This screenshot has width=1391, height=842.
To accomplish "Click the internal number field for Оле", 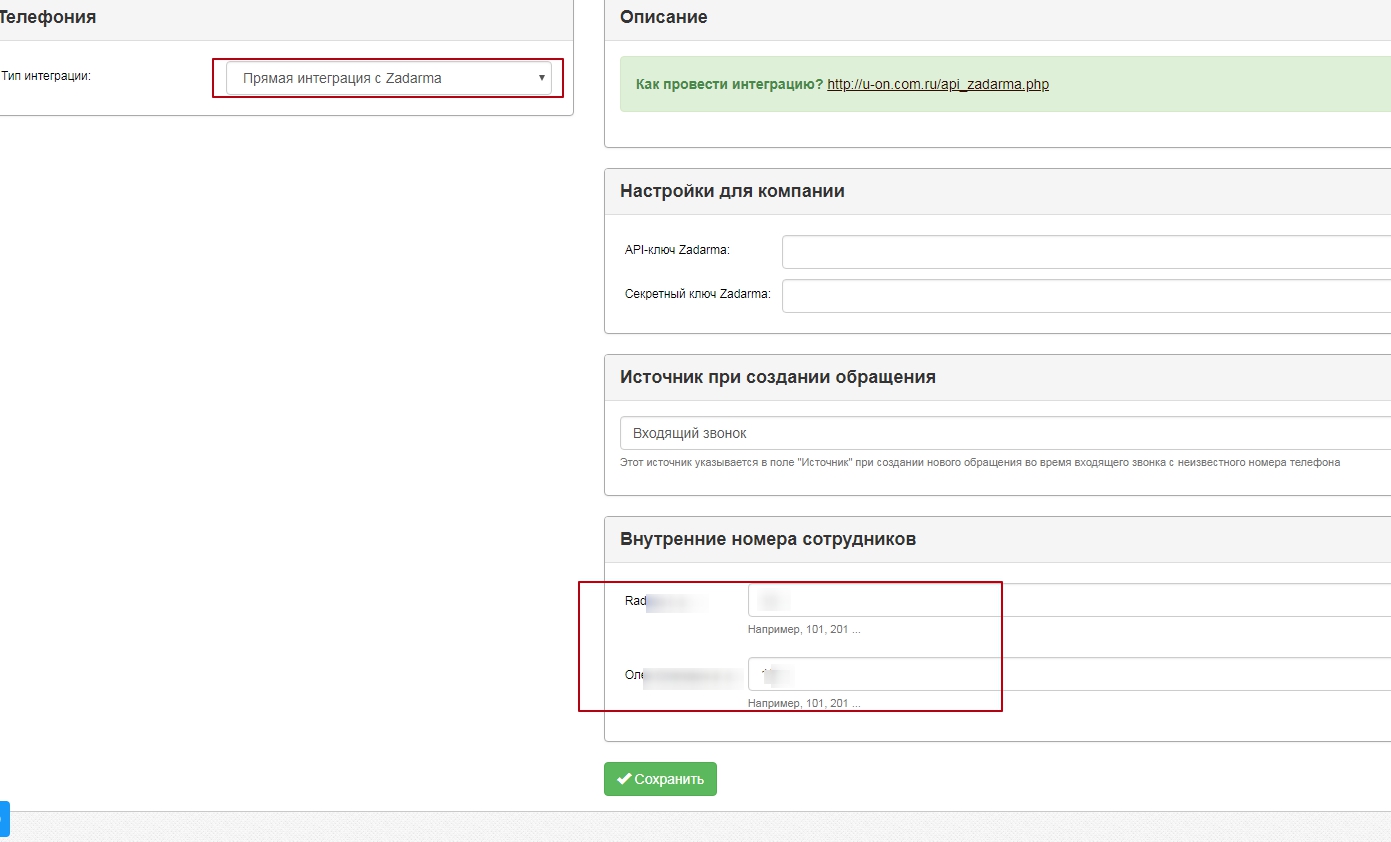I will pos(1068,674).
